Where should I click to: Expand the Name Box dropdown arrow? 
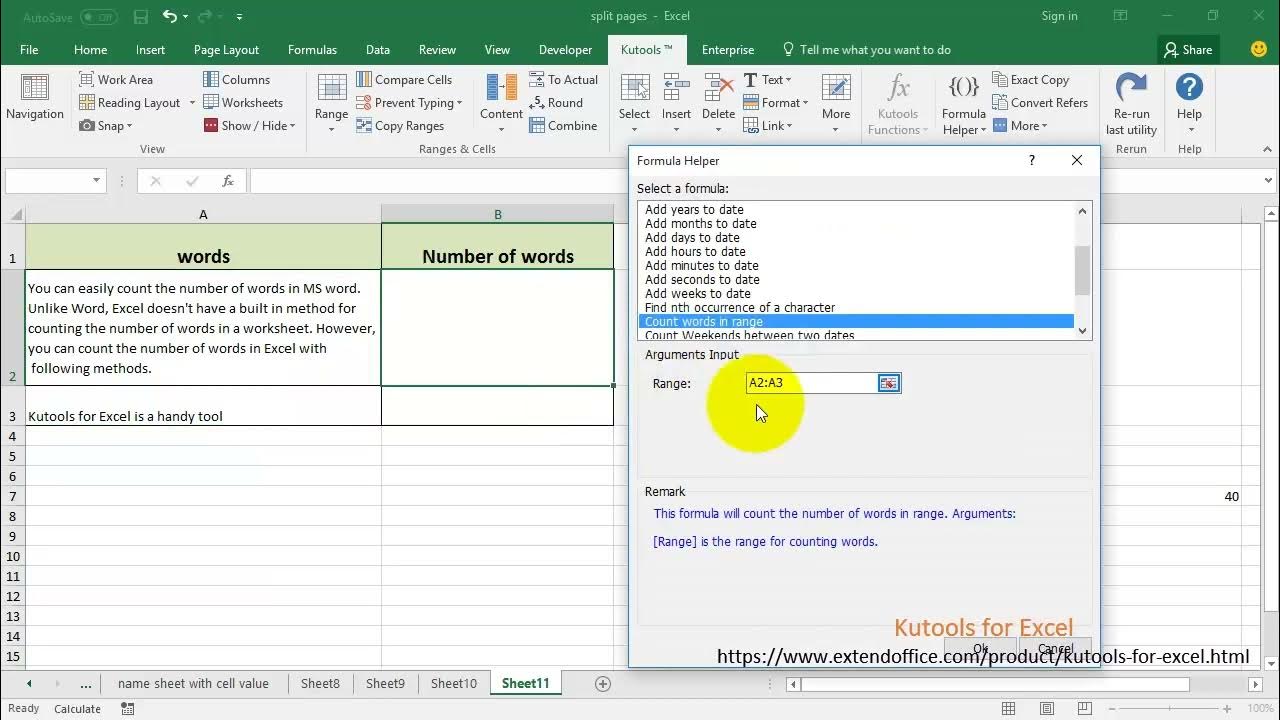tap(97, 181)
